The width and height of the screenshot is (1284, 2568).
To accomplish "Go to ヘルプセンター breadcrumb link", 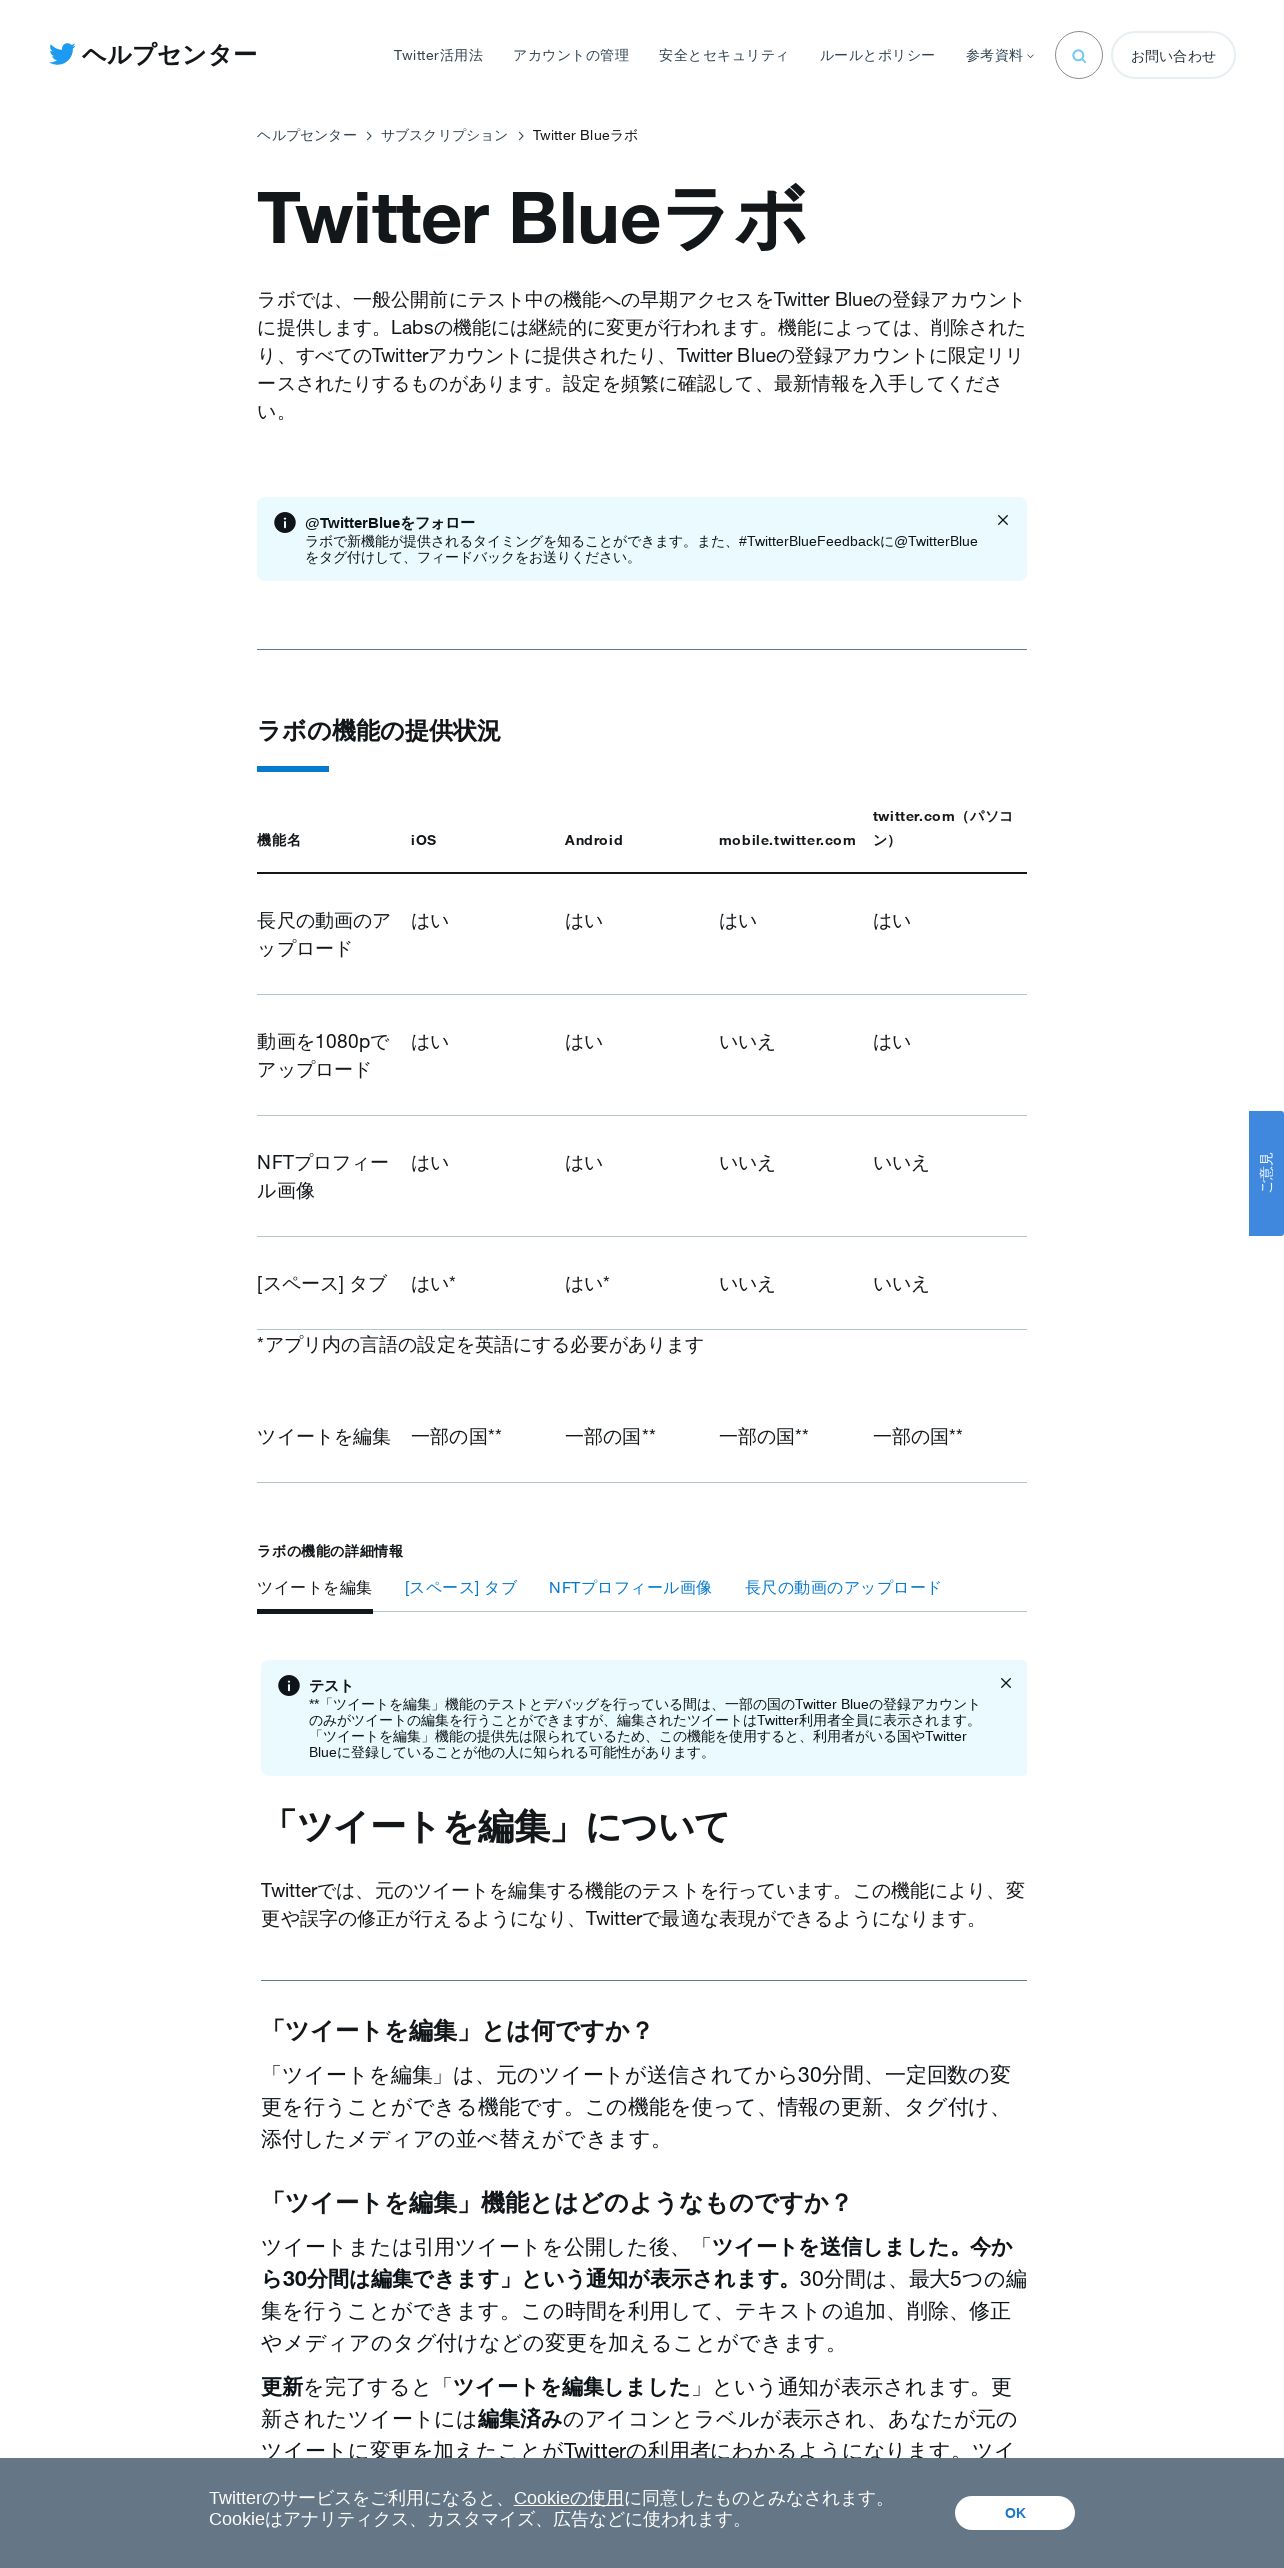I will click(x=307, y=135).
